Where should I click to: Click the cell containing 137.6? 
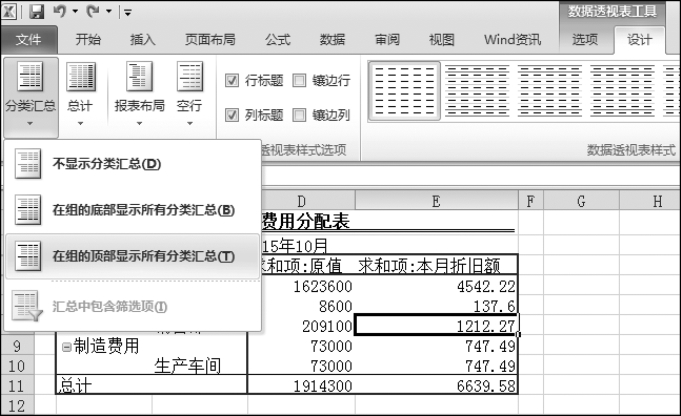pos(436,306)
